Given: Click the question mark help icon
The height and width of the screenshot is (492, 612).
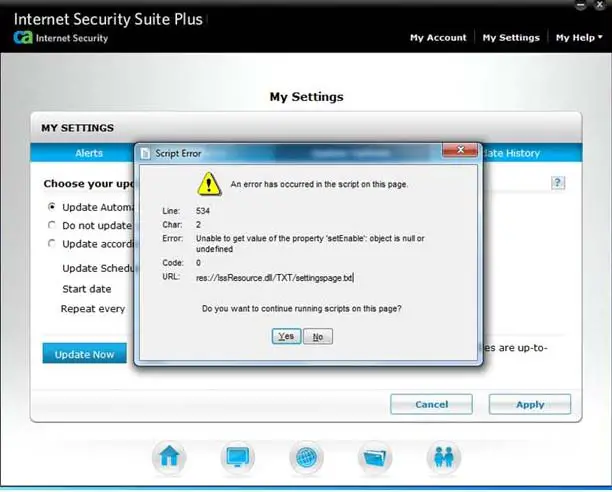Looking at the screenshot, I should tap(558, 183).
